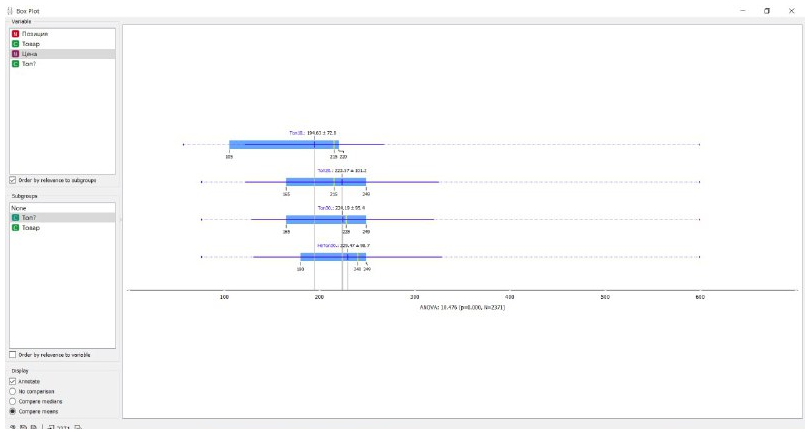Select the Топ? variable in Variable list
The height and width of the screenshot is (429, 812).
tap(62, 64)
